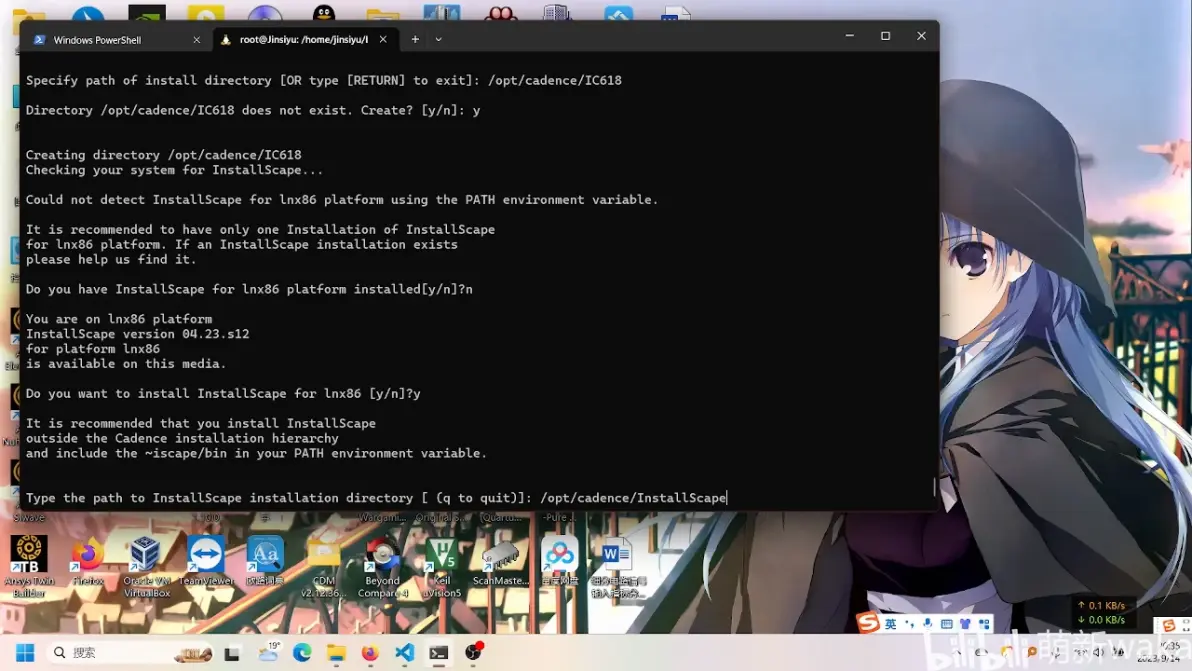This screenshot has height=671, width=1192.
Task: Open Ansys Twin Builder desktop shortcut
Action: (x=29, y=565)
